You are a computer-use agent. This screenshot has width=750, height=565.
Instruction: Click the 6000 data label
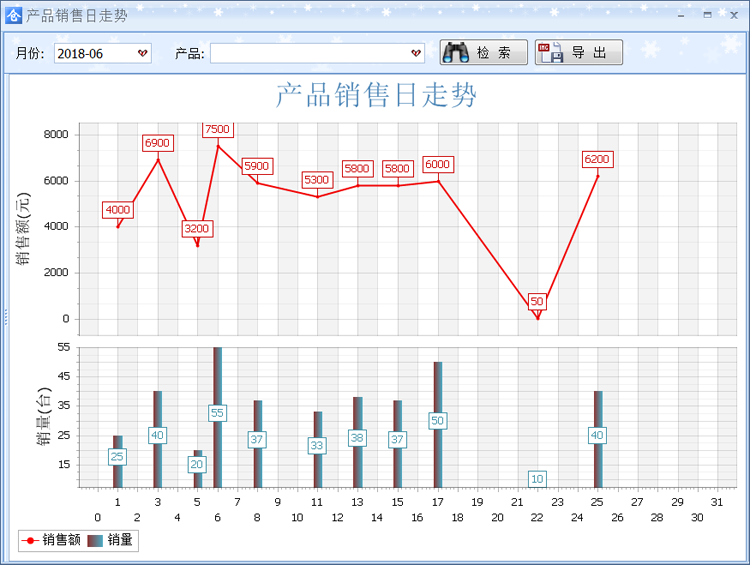pos(438,165)
